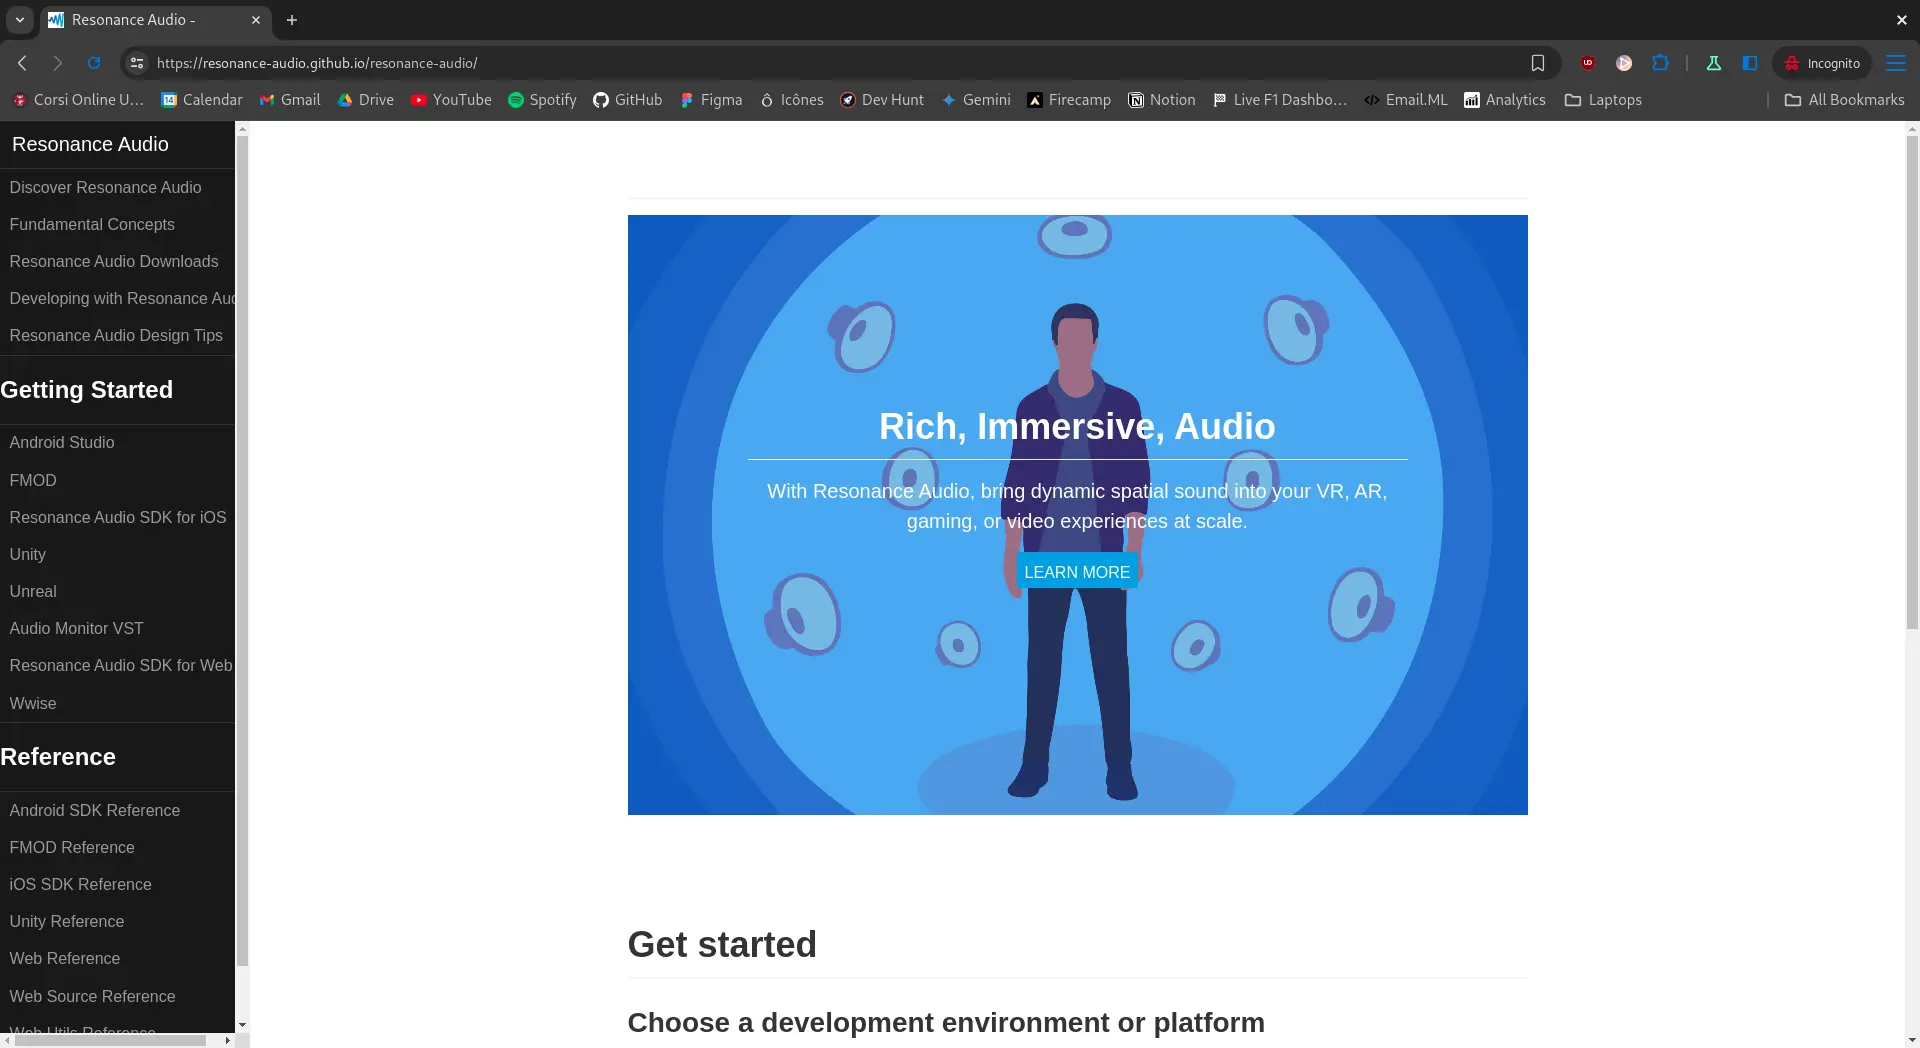The width and height of the screenshot is (1920, 1048).
Task: Open the Unreal guide
Action: [33, 592]
